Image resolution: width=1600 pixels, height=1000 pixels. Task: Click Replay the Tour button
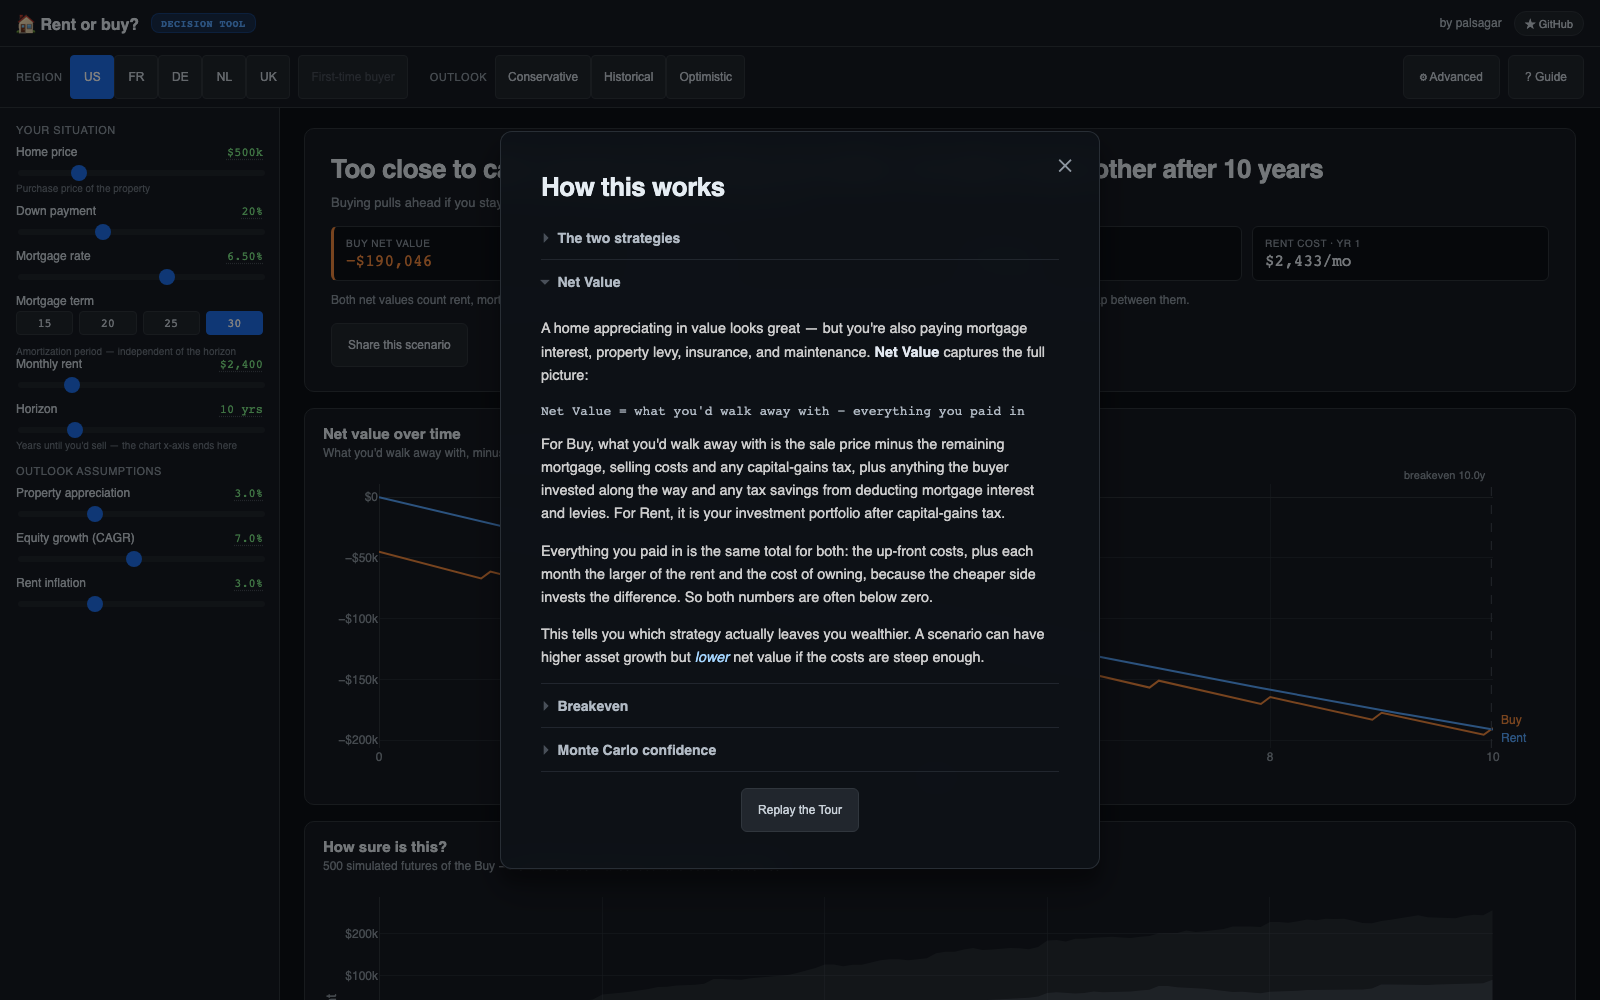point(800,810)
